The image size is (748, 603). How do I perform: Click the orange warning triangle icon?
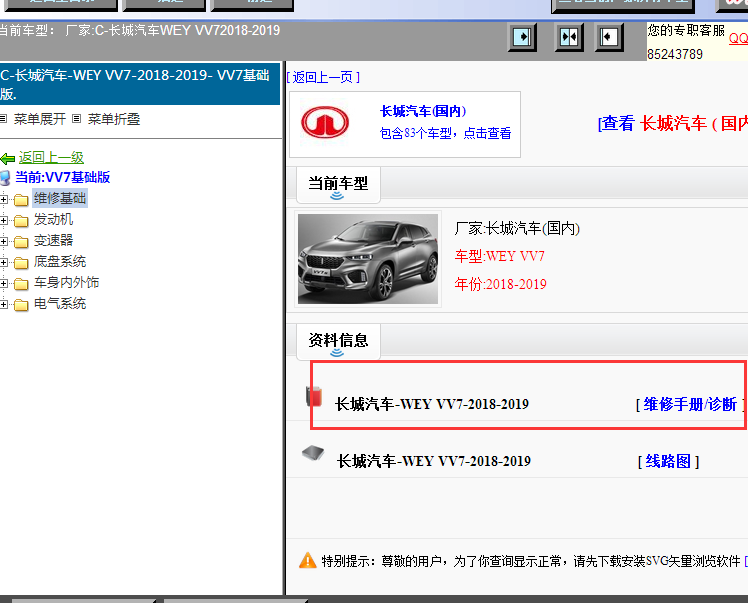(x=308, y=560)
